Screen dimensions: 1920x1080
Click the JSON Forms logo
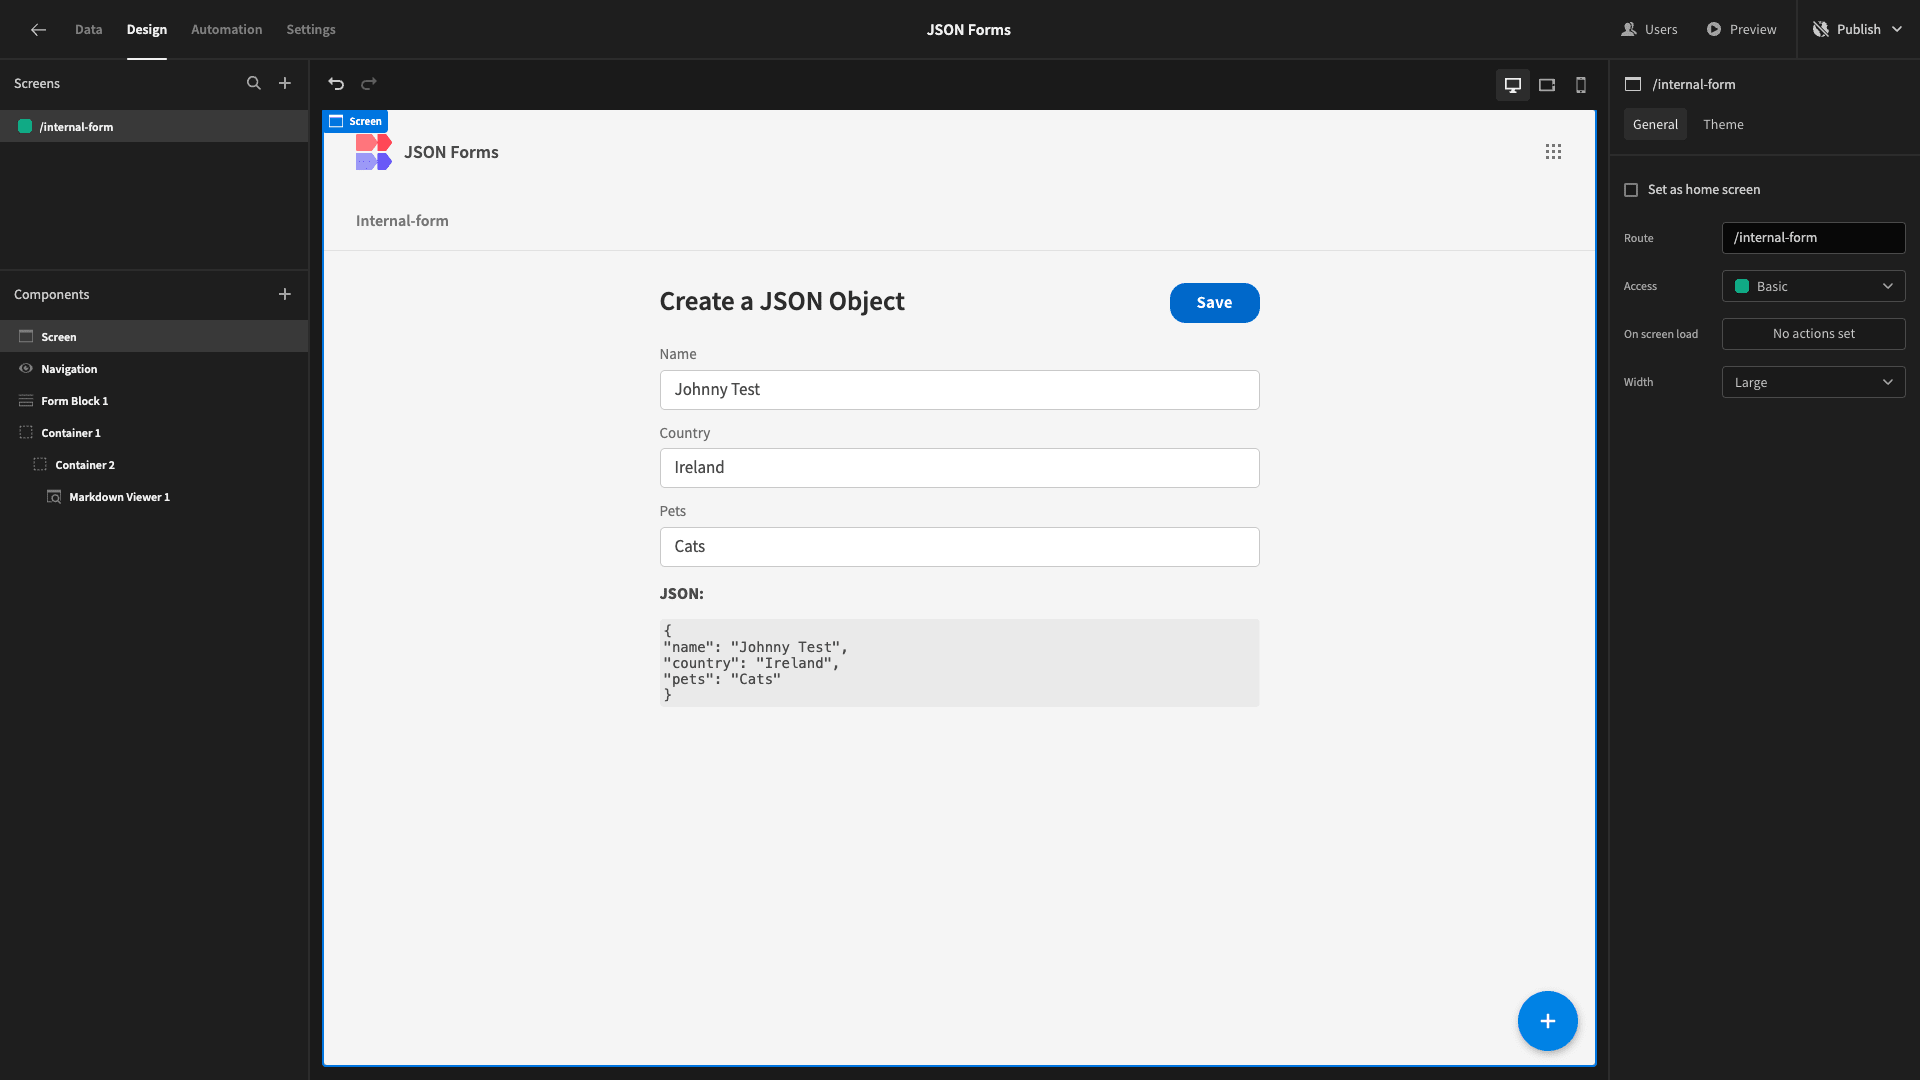[x=373, y=152]
